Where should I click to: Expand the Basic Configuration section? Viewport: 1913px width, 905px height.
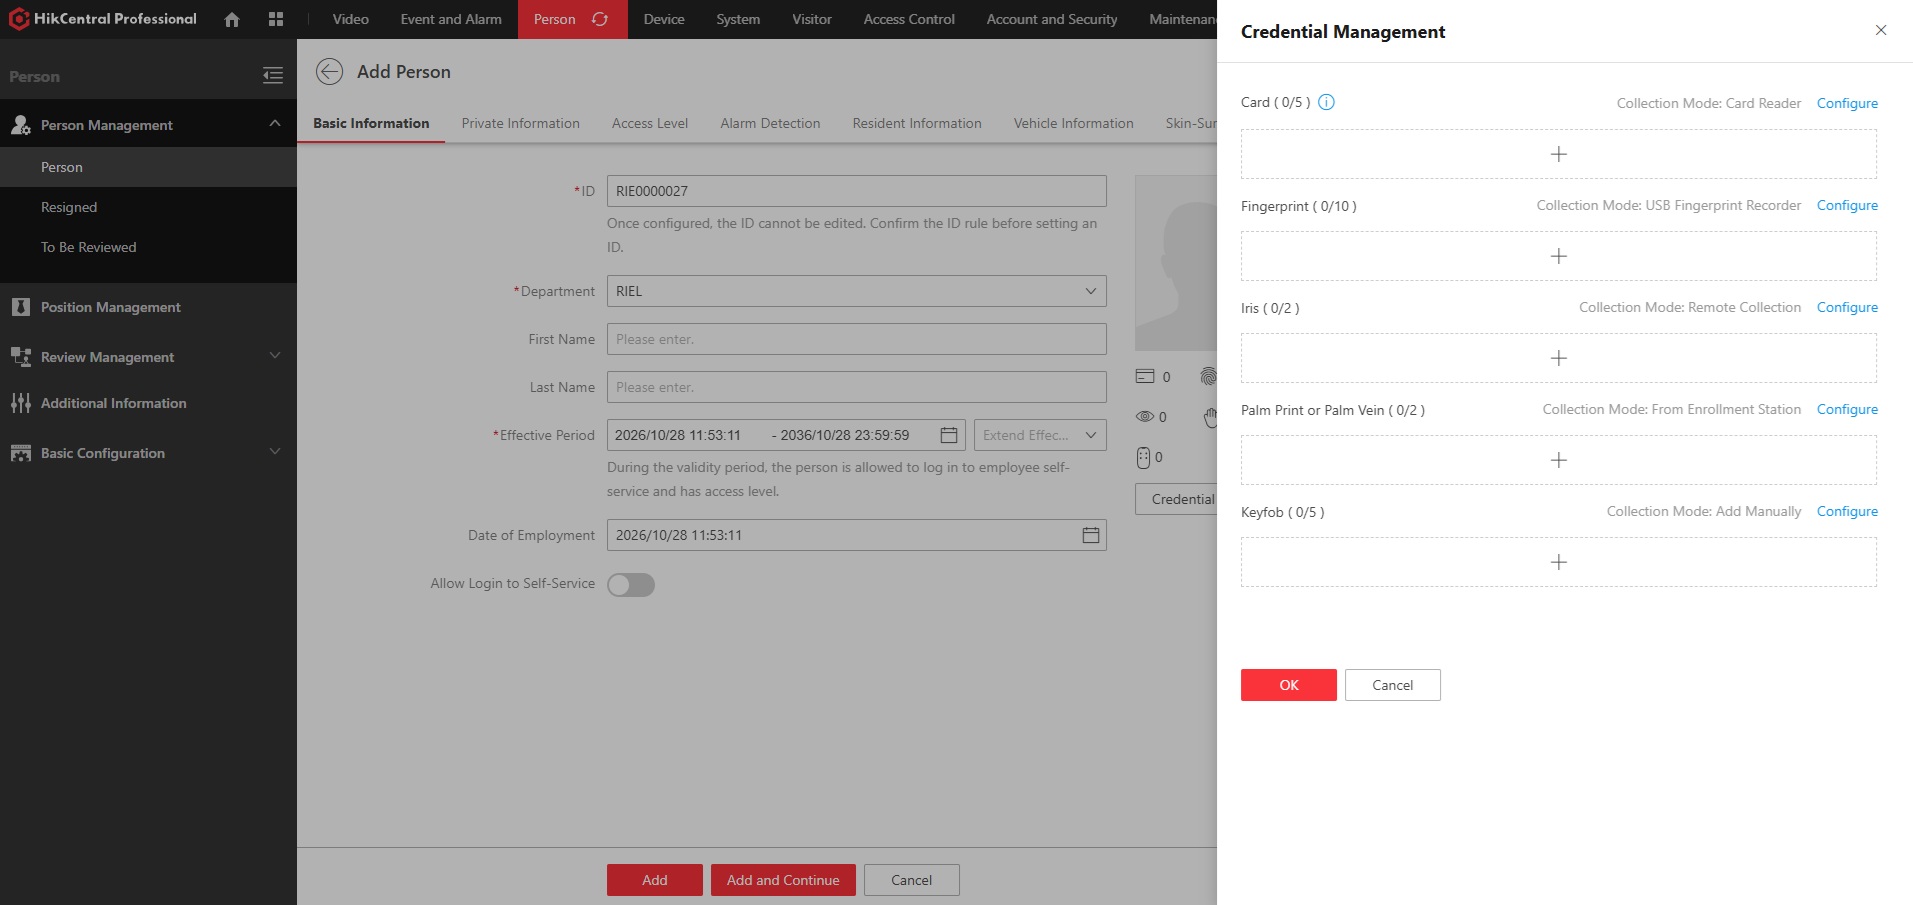point(275,451)
